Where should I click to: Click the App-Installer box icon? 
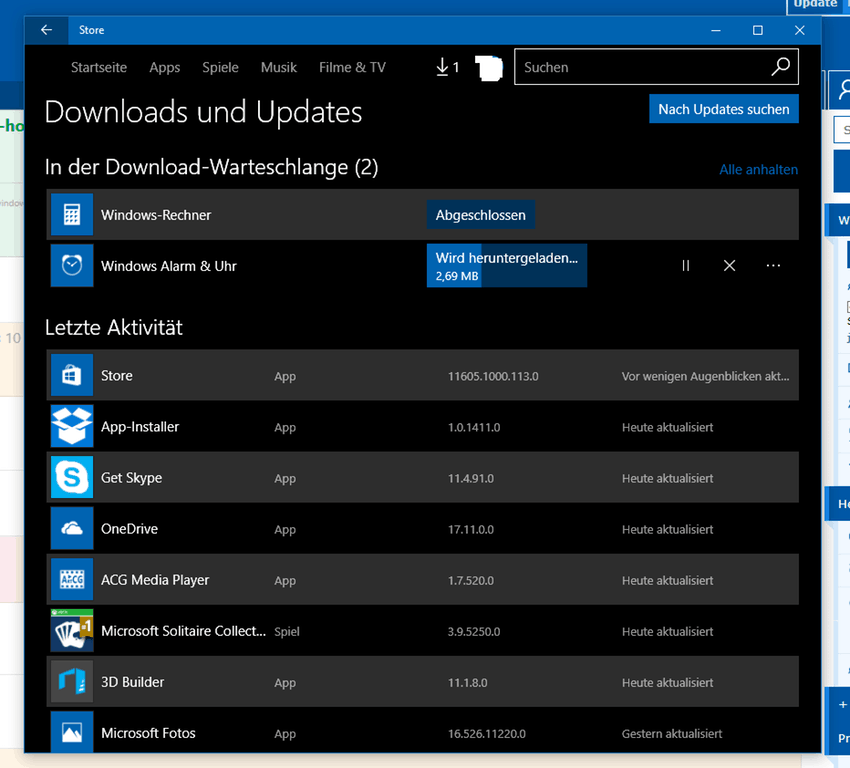click(72, 427)
